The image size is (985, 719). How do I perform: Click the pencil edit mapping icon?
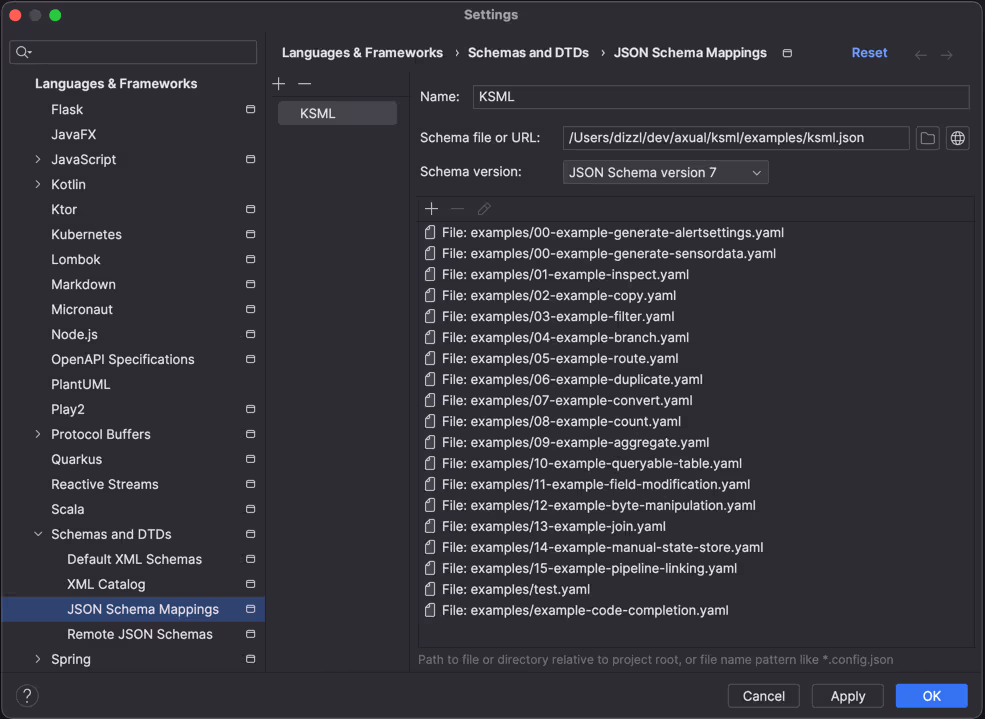point(484,208)
